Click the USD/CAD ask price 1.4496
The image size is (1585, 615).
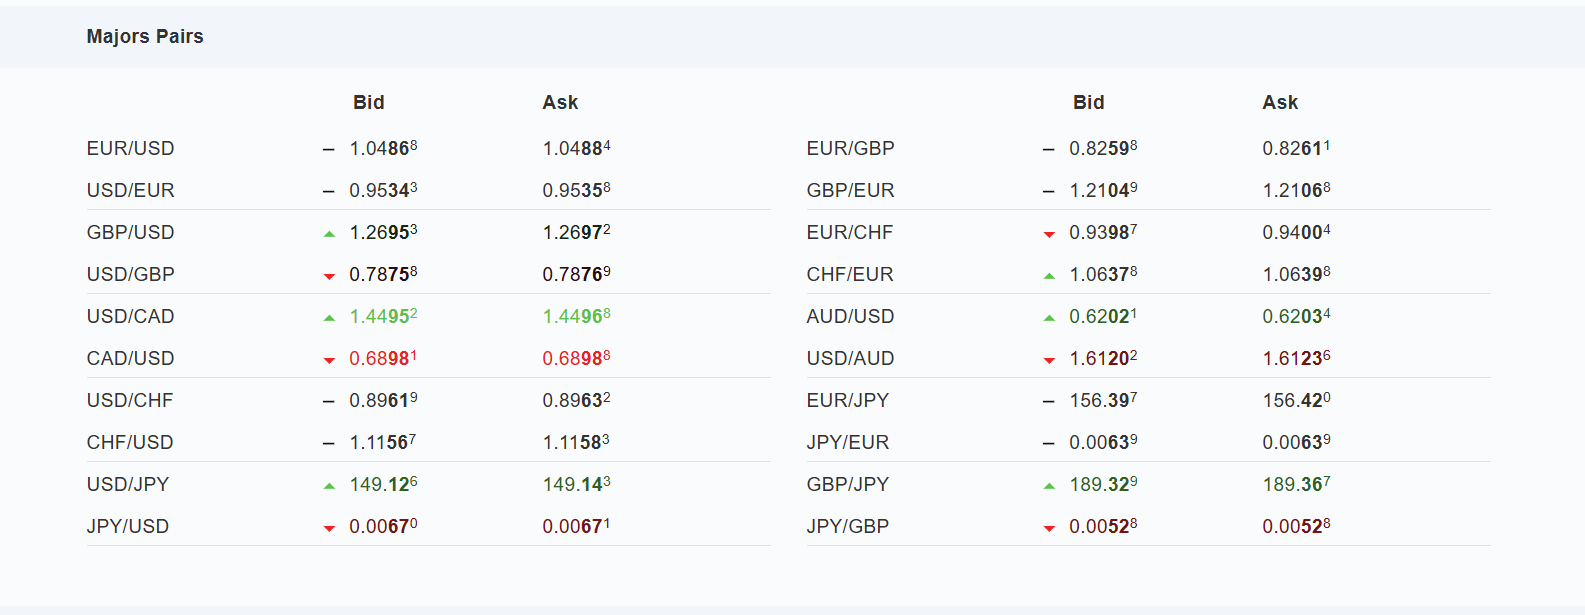point(576,316)
